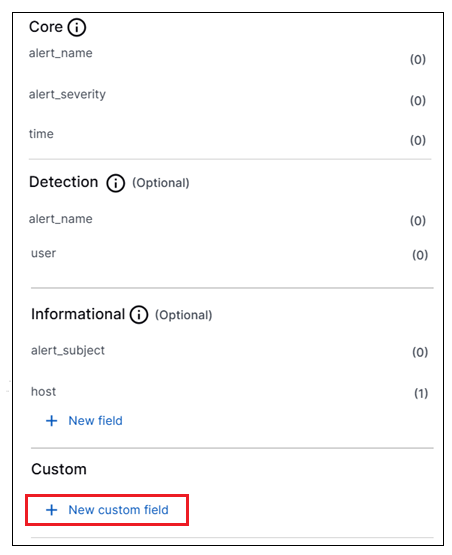Click the Custom section heading
This screenshot has width=452, height=555.
(59, 469)
